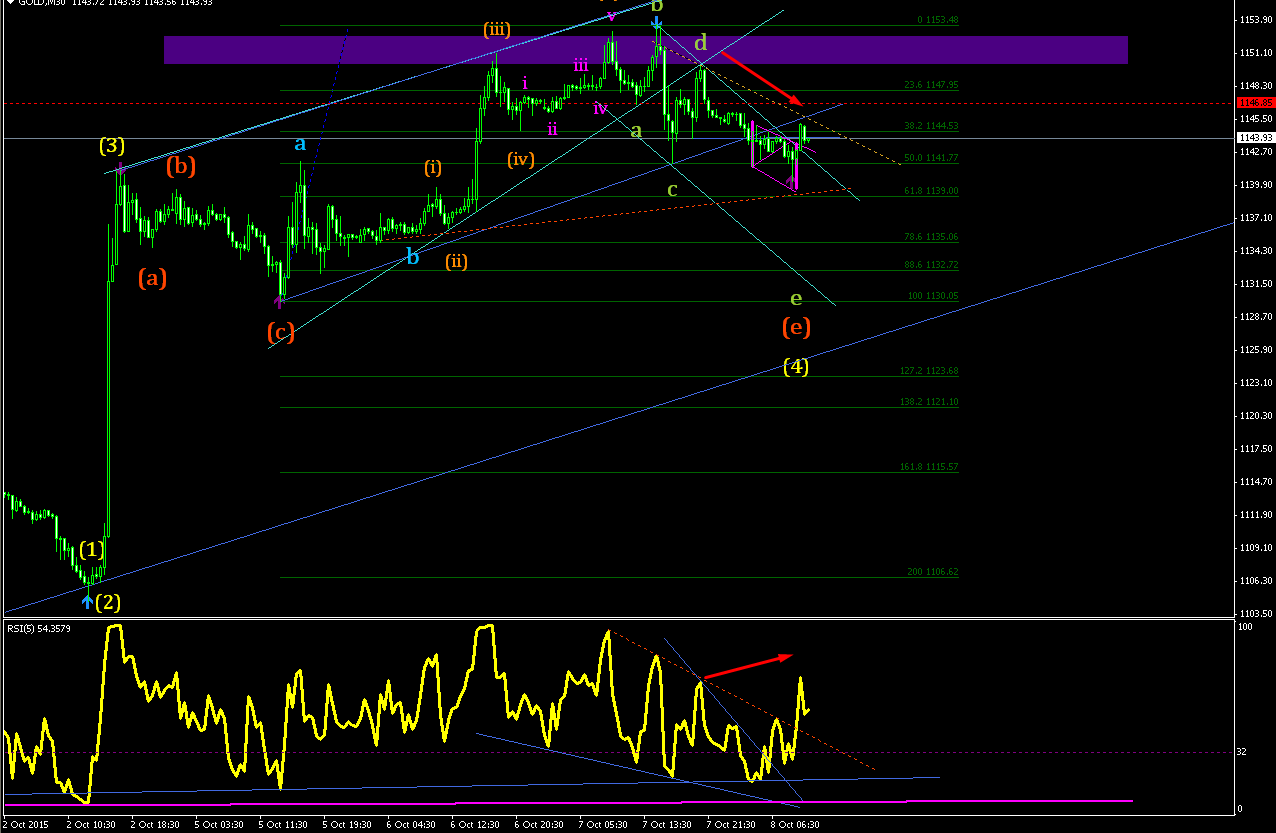Select the orange (iii) sub-wave label
The image size is (1276, 833).
point(497,29)
